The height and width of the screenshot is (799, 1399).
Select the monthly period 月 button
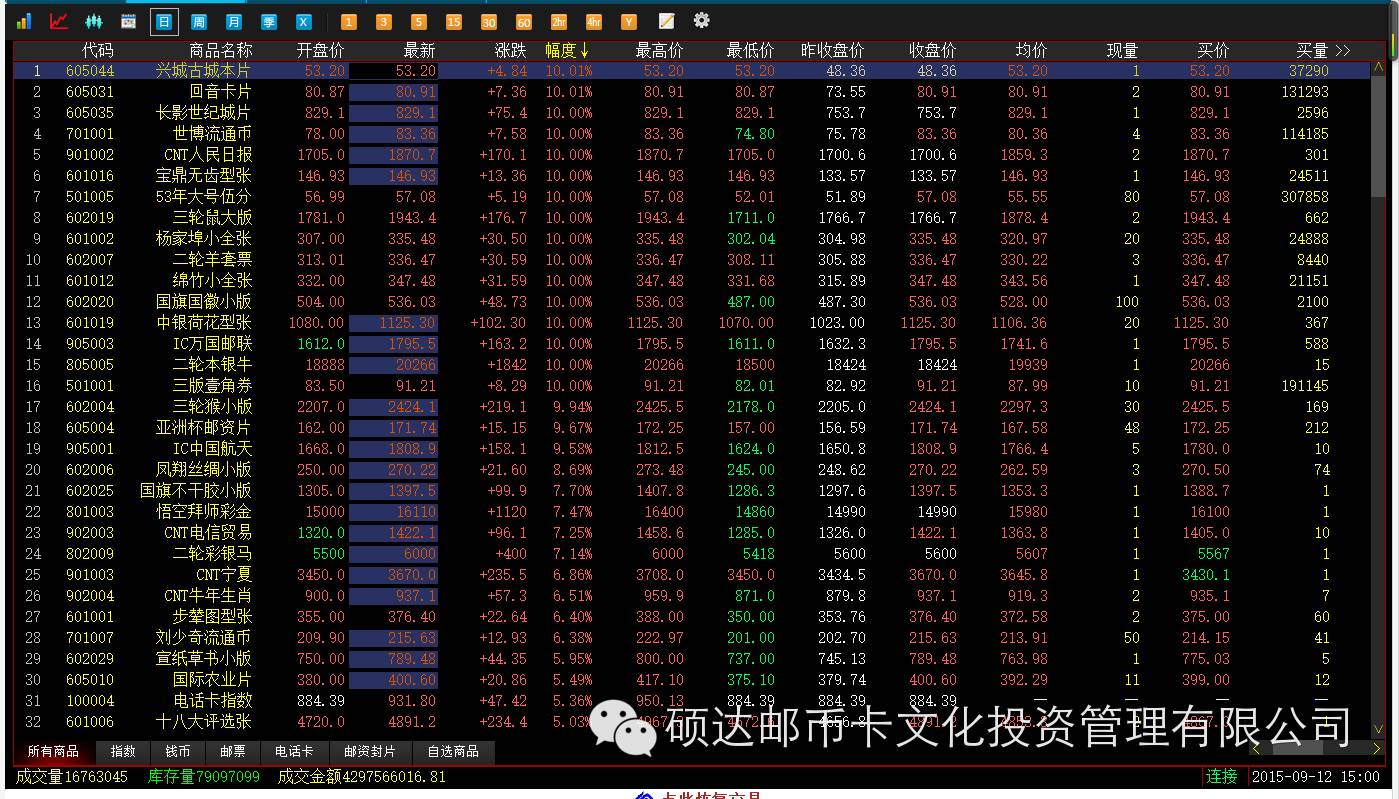234,21
